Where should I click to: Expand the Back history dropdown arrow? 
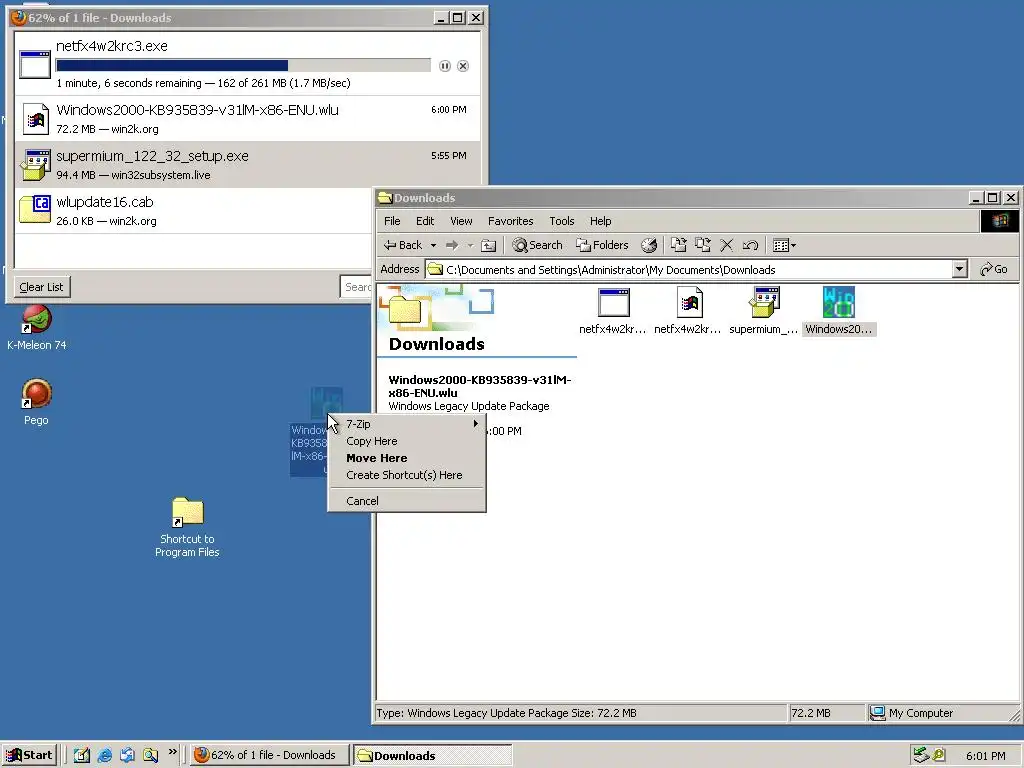pos(433,246)
